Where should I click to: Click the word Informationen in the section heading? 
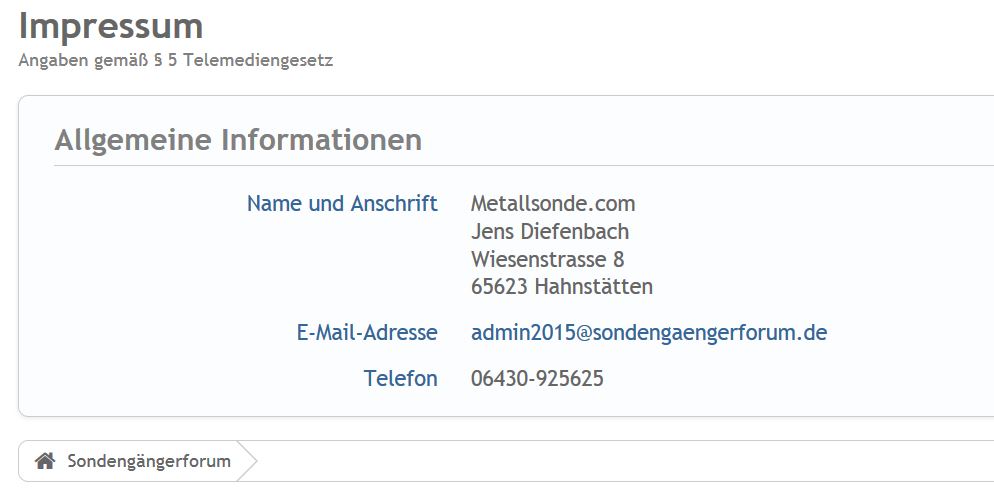coord(321,140)
